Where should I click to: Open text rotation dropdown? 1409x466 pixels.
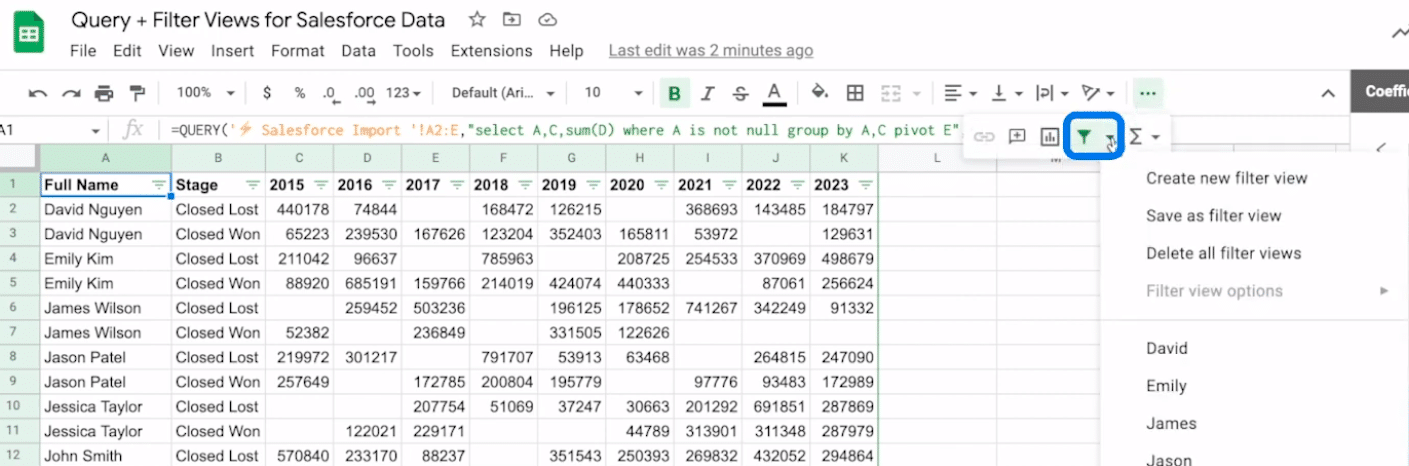(x=1099, y=93)
